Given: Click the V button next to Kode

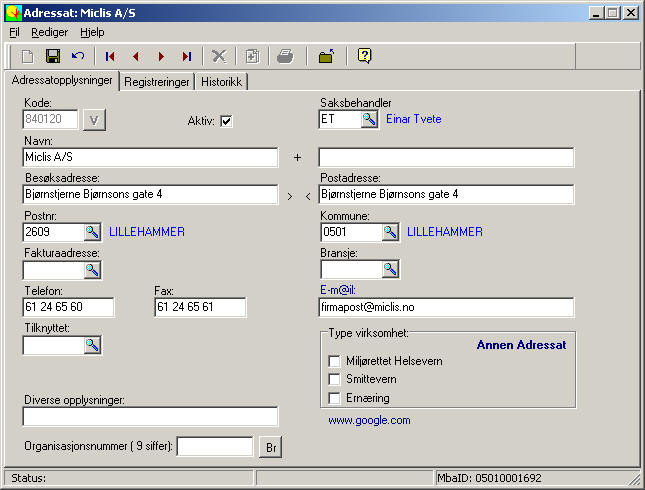Looking at the screenshot, I should click(x=94, y=120).
